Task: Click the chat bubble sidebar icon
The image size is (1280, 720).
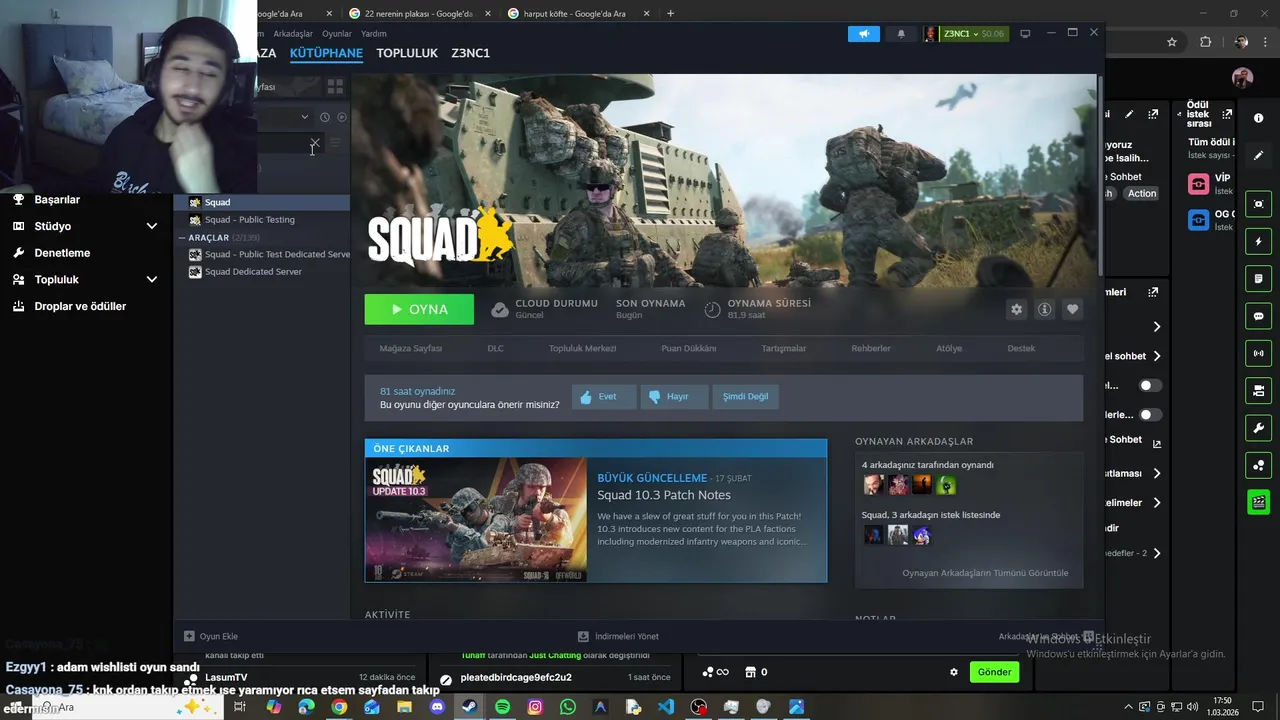Action: coord(1259,316)
